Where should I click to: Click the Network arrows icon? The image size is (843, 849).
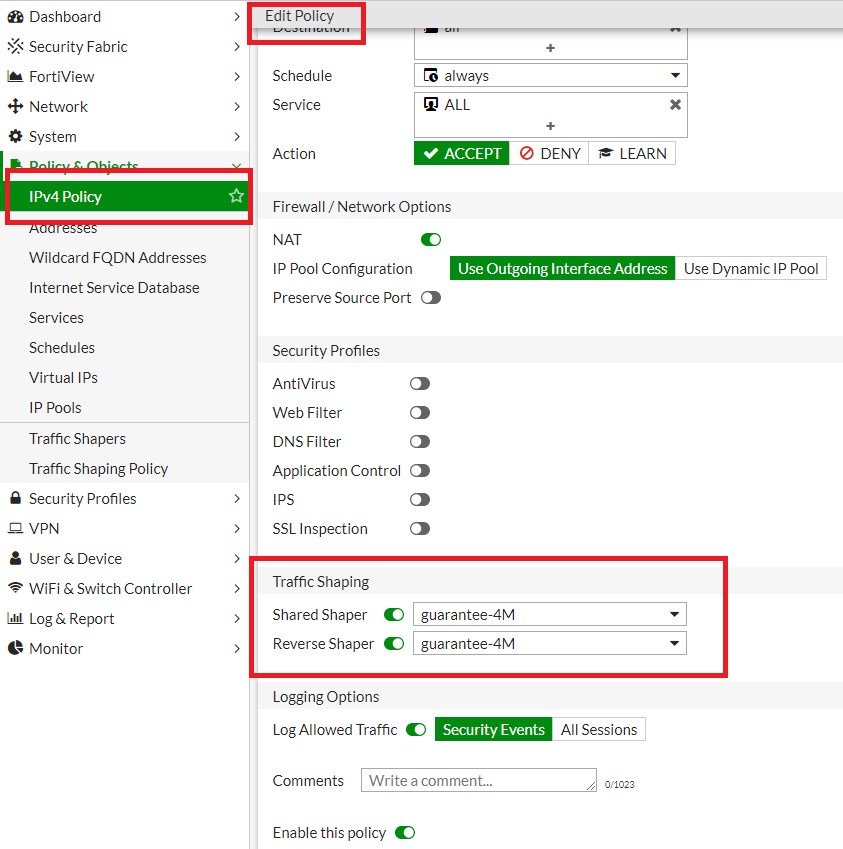coord(16,106)
